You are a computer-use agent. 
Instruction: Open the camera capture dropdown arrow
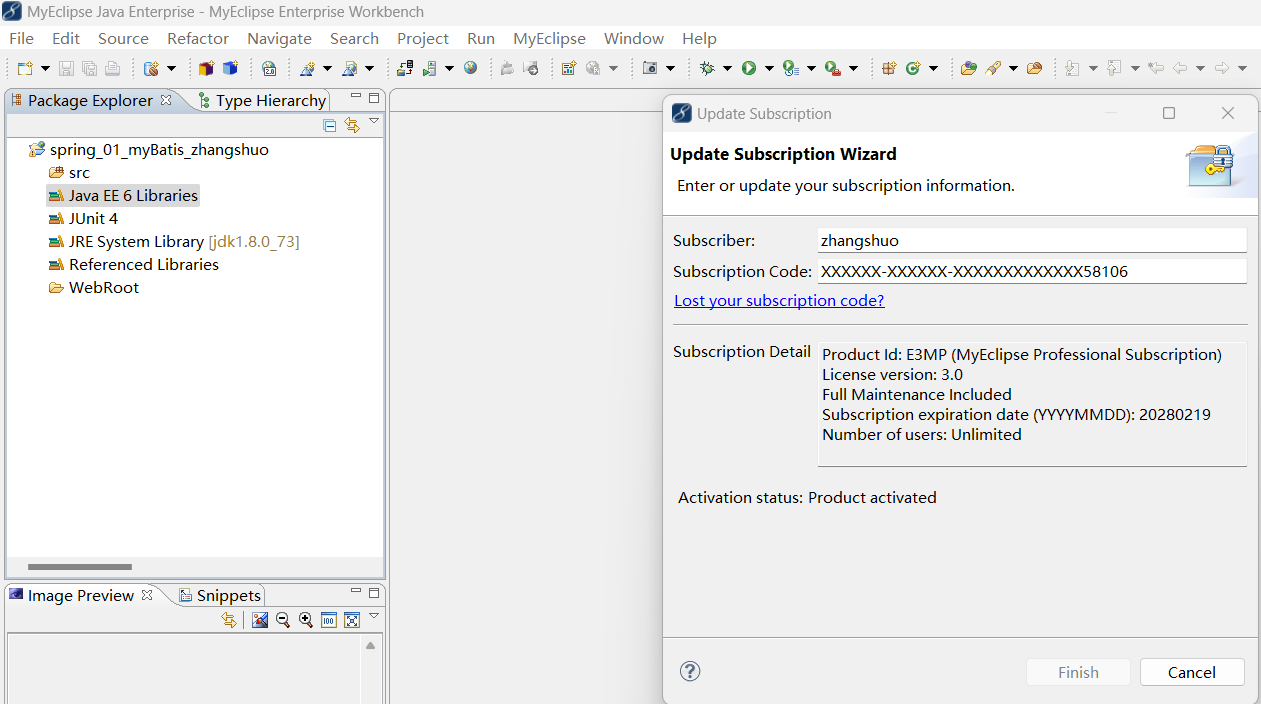[x=670, y=69]
